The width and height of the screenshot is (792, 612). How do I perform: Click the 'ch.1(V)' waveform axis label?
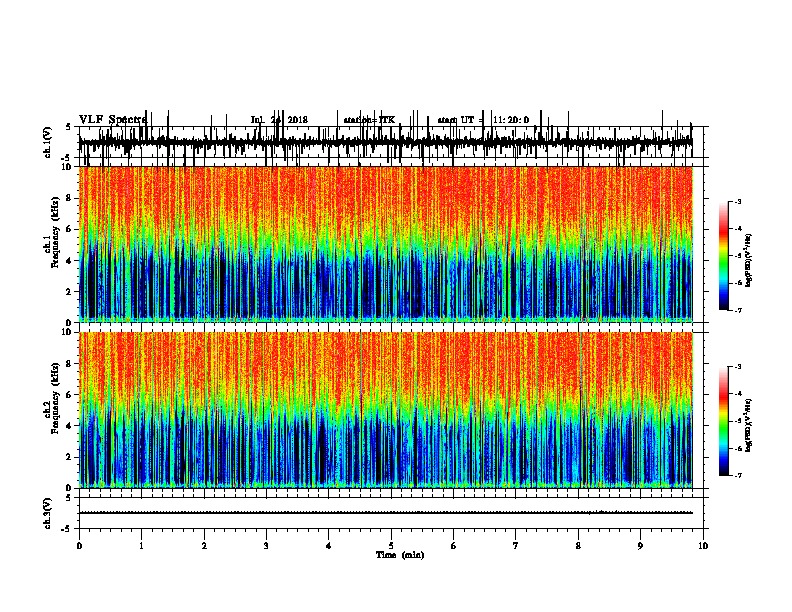pyautogui.click(x=48, y=142)
